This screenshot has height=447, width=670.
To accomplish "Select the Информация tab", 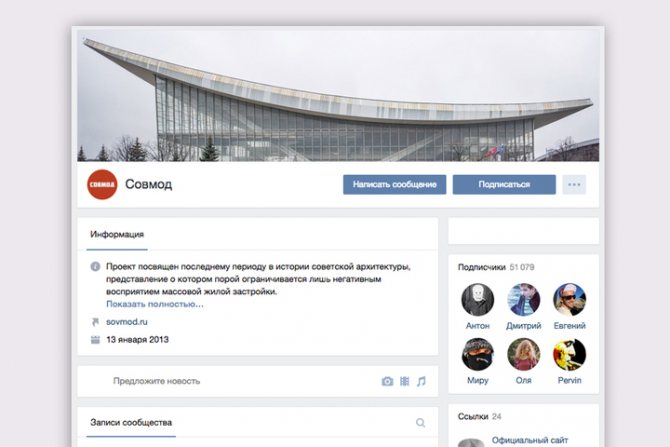I will [x=117, y=234].
